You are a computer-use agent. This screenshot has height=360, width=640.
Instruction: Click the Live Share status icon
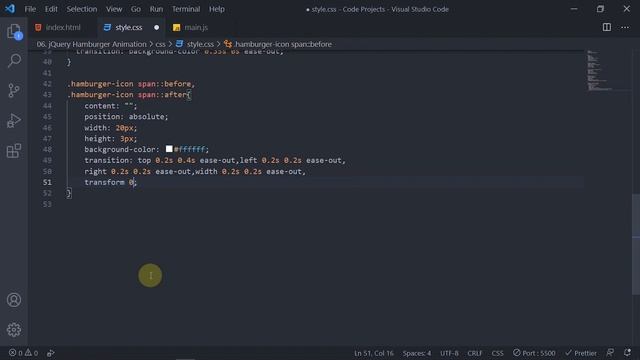pyautogui.click(x=51, y=353)
